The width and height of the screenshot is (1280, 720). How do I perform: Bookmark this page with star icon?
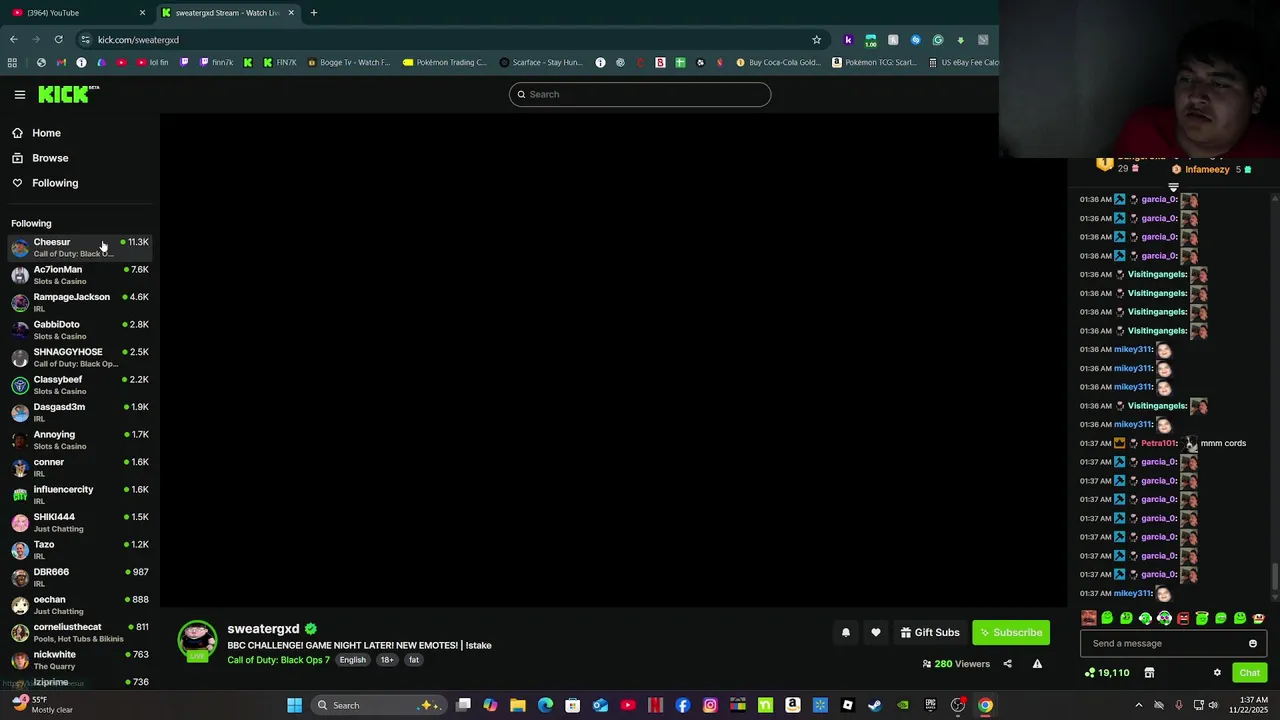tap(816, 40)
